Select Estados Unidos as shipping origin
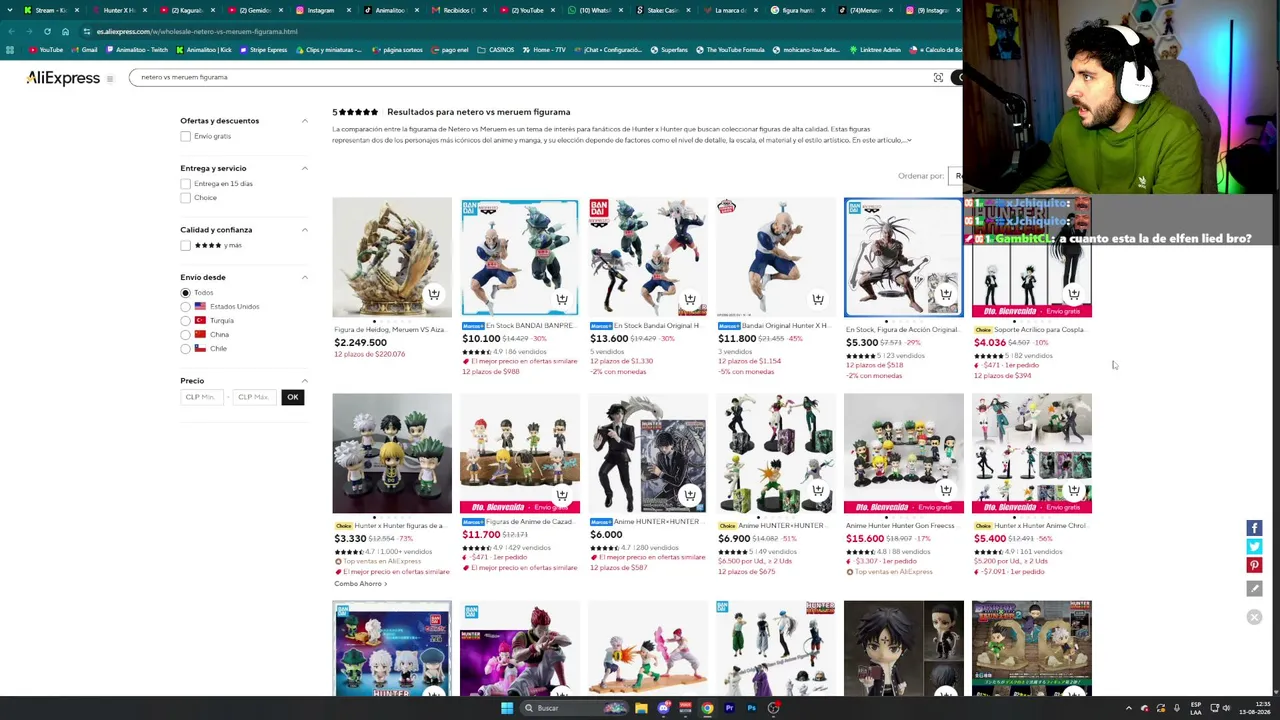 (x=185, y=307)
